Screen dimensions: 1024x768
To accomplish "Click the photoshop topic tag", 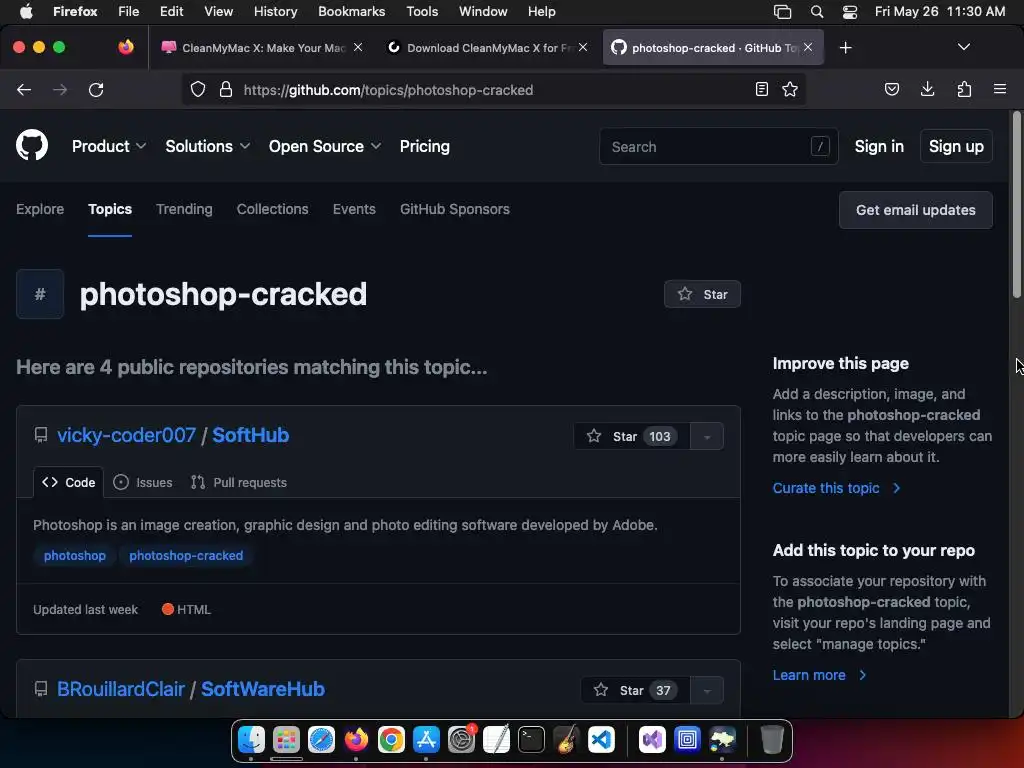I will [74, 556].
